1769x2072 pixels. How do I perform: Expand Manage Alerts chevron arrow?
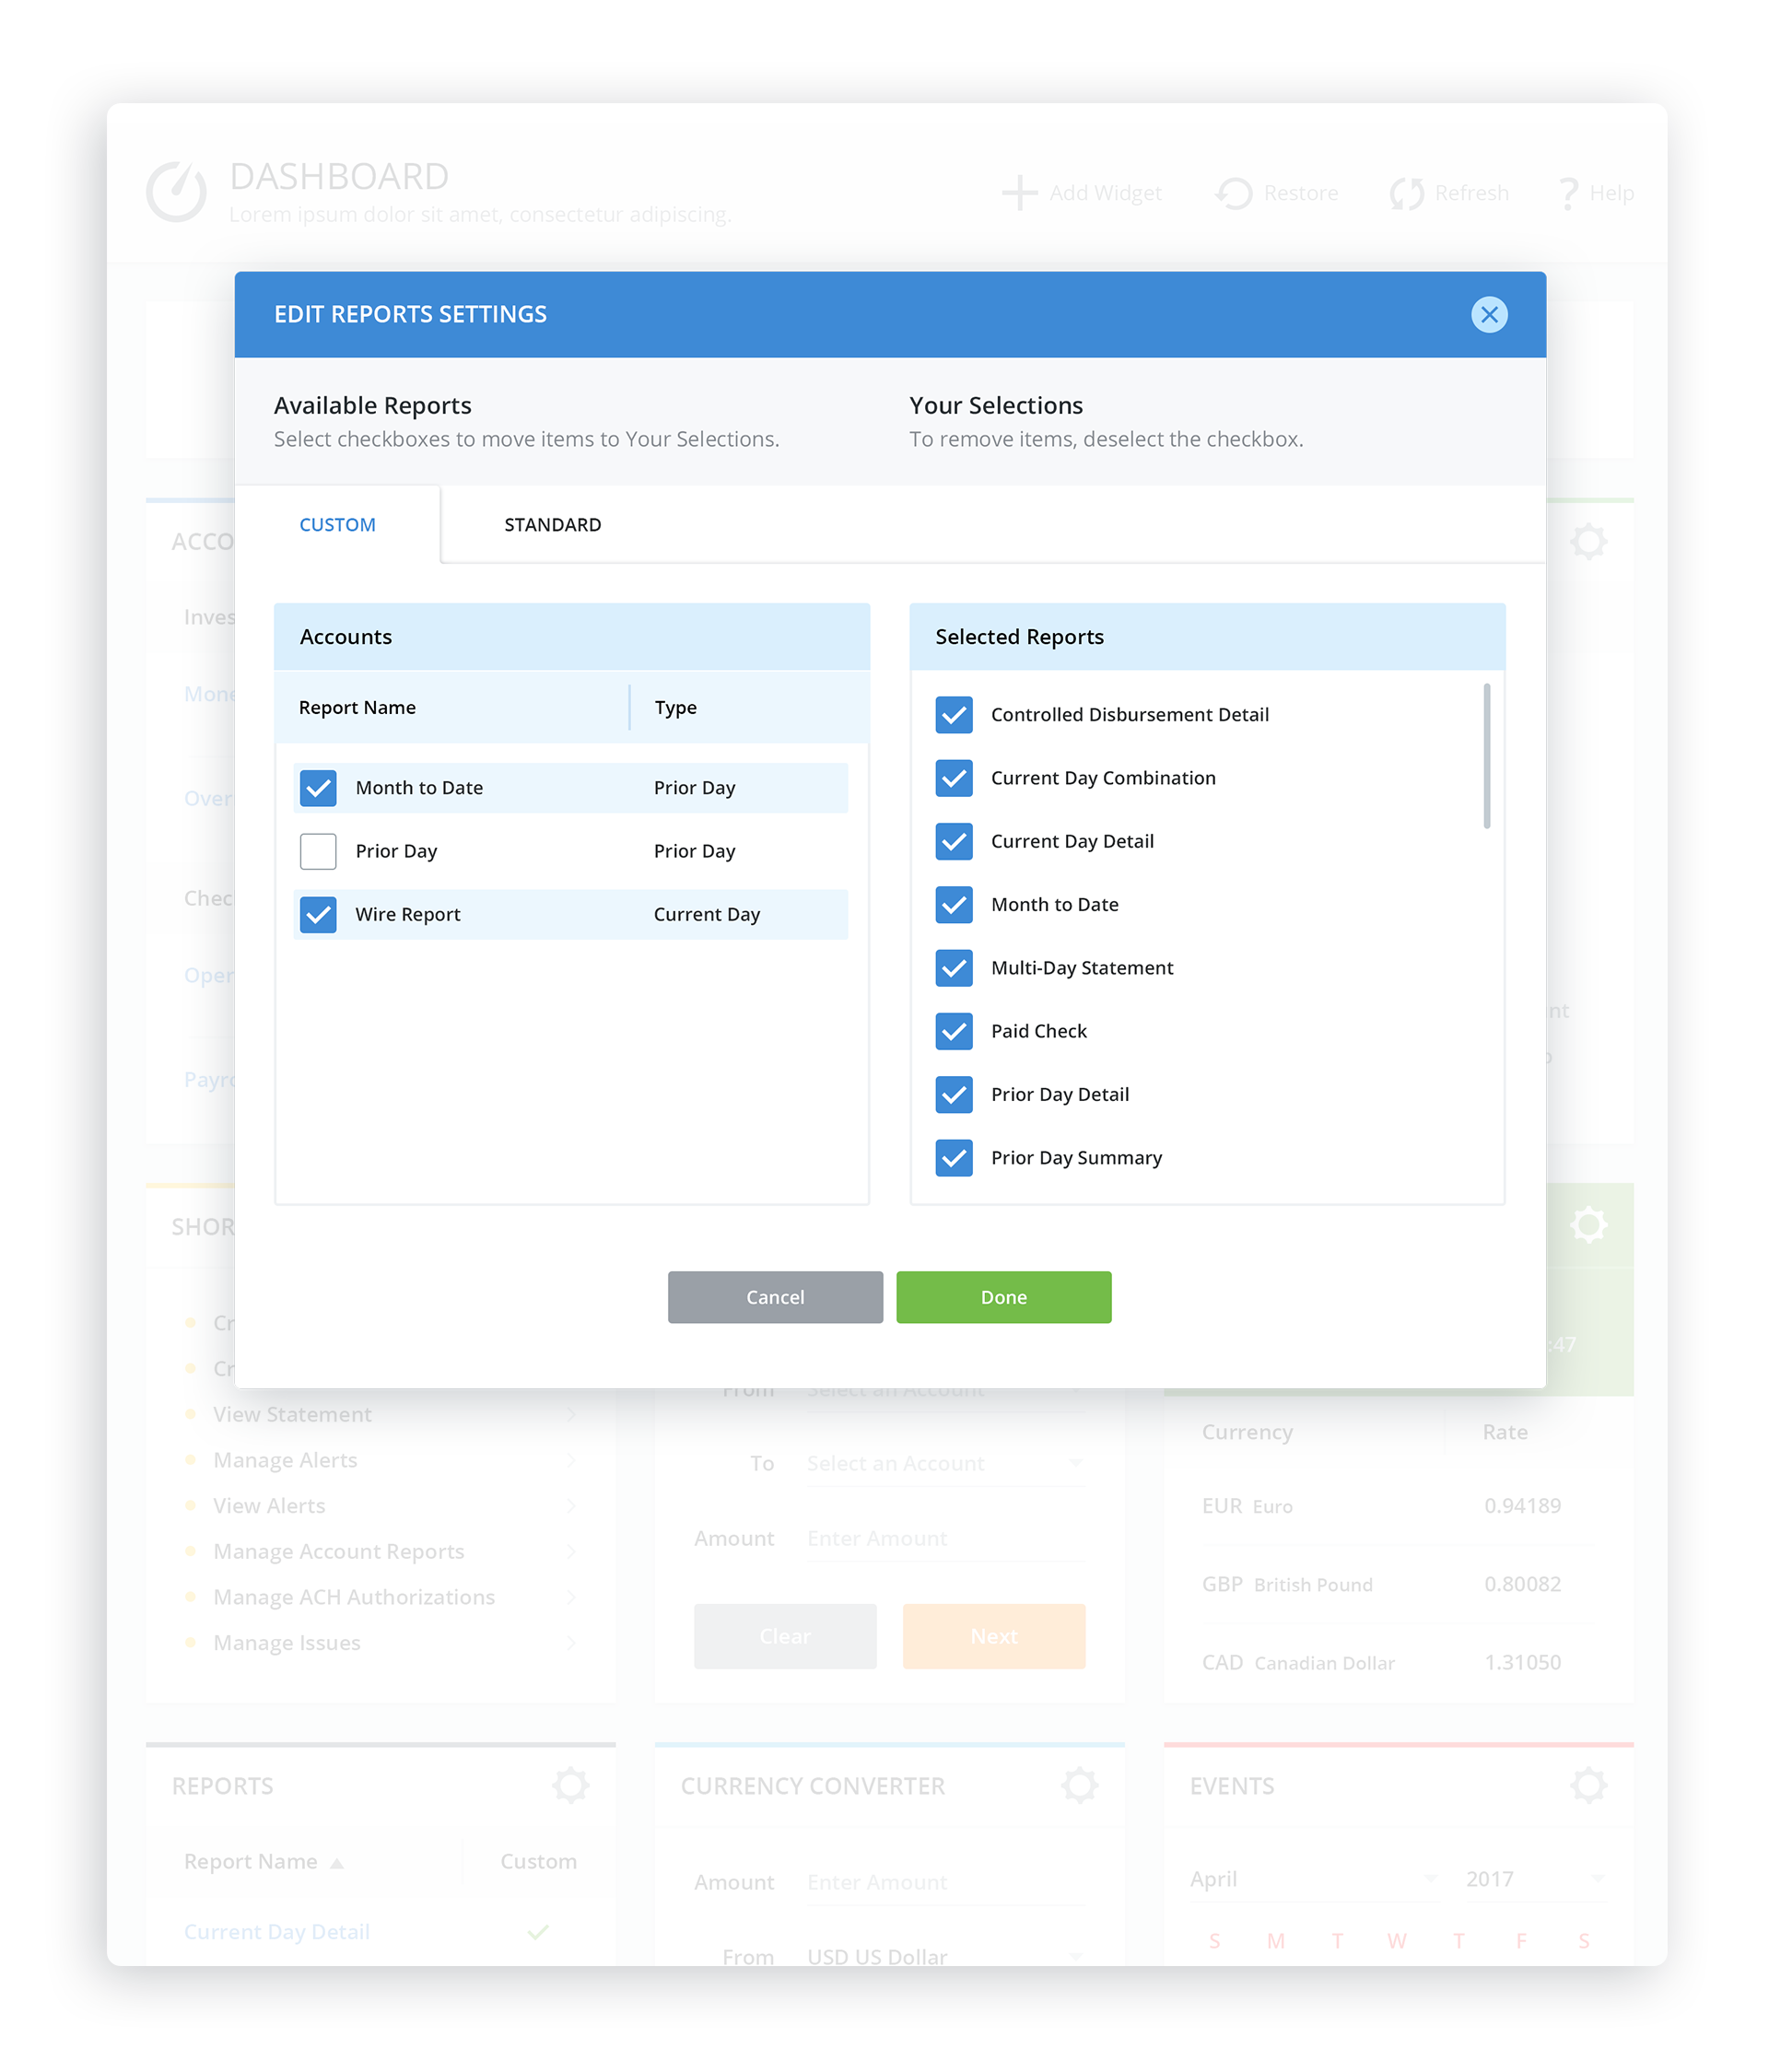(571, 1459)
